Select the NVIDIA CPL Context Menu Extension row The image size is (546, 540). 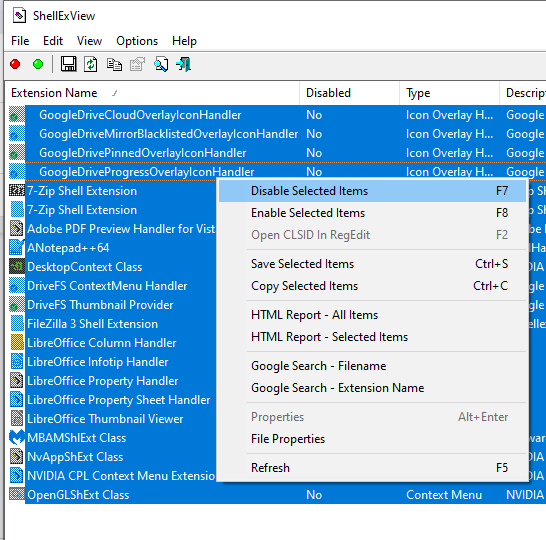point(112,476)
